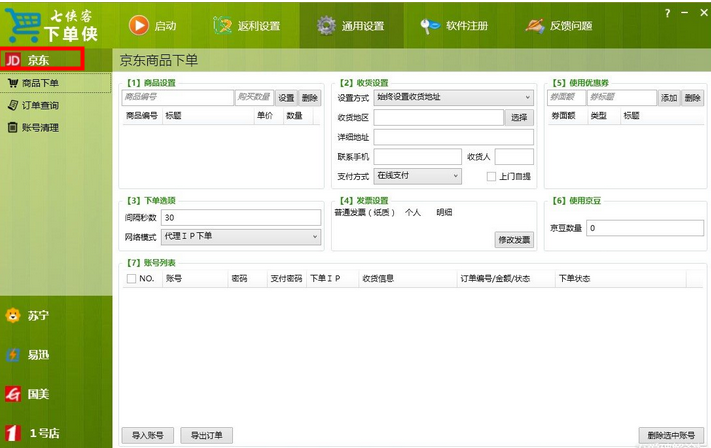The height and width of the screenshot is (448, 711).
Task: Focus the 京豆数量 input field
Action: tap(645, 228)
